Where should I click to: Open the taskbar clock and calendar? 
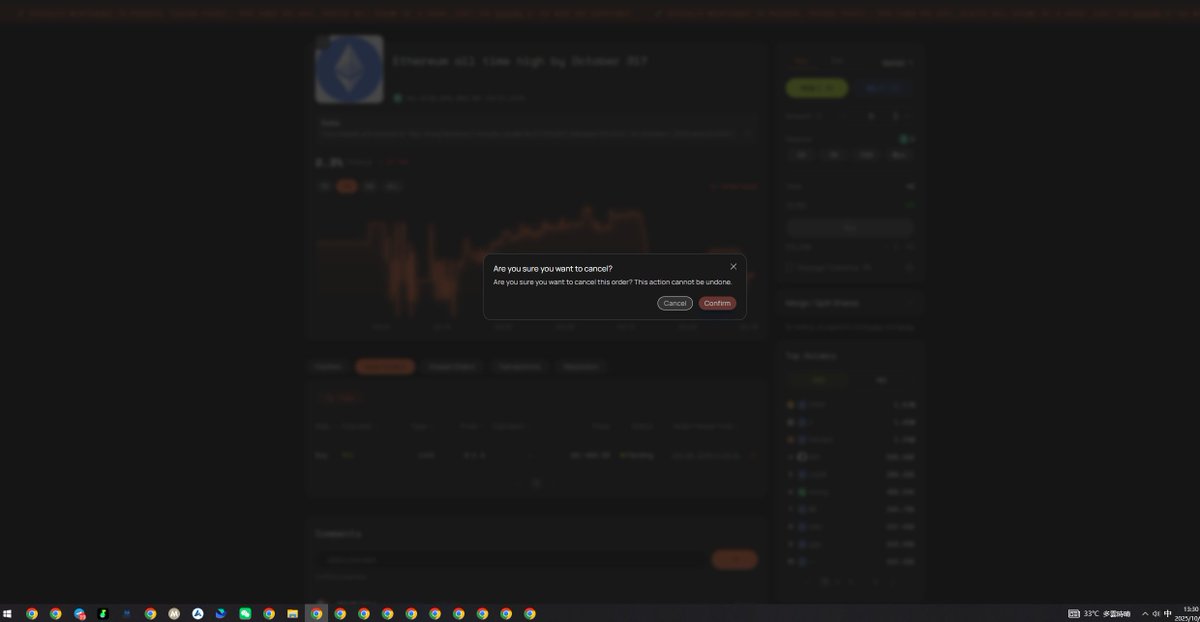1189,613
